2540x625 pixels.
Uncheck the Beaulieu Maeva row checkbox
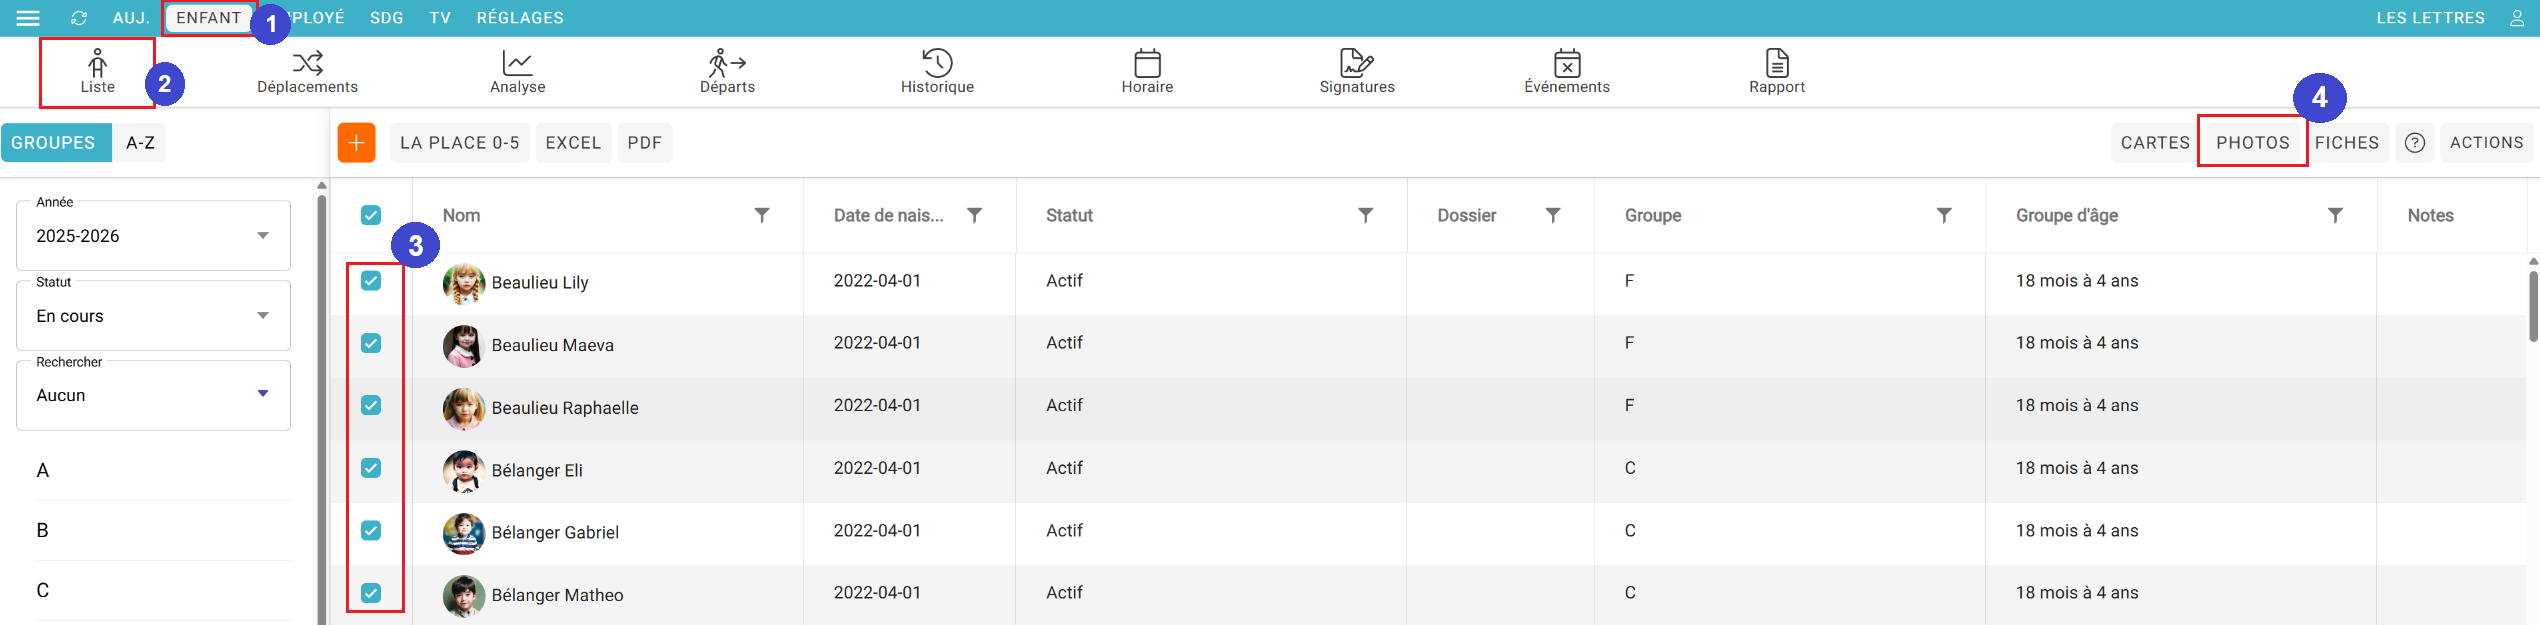point(371,343)
